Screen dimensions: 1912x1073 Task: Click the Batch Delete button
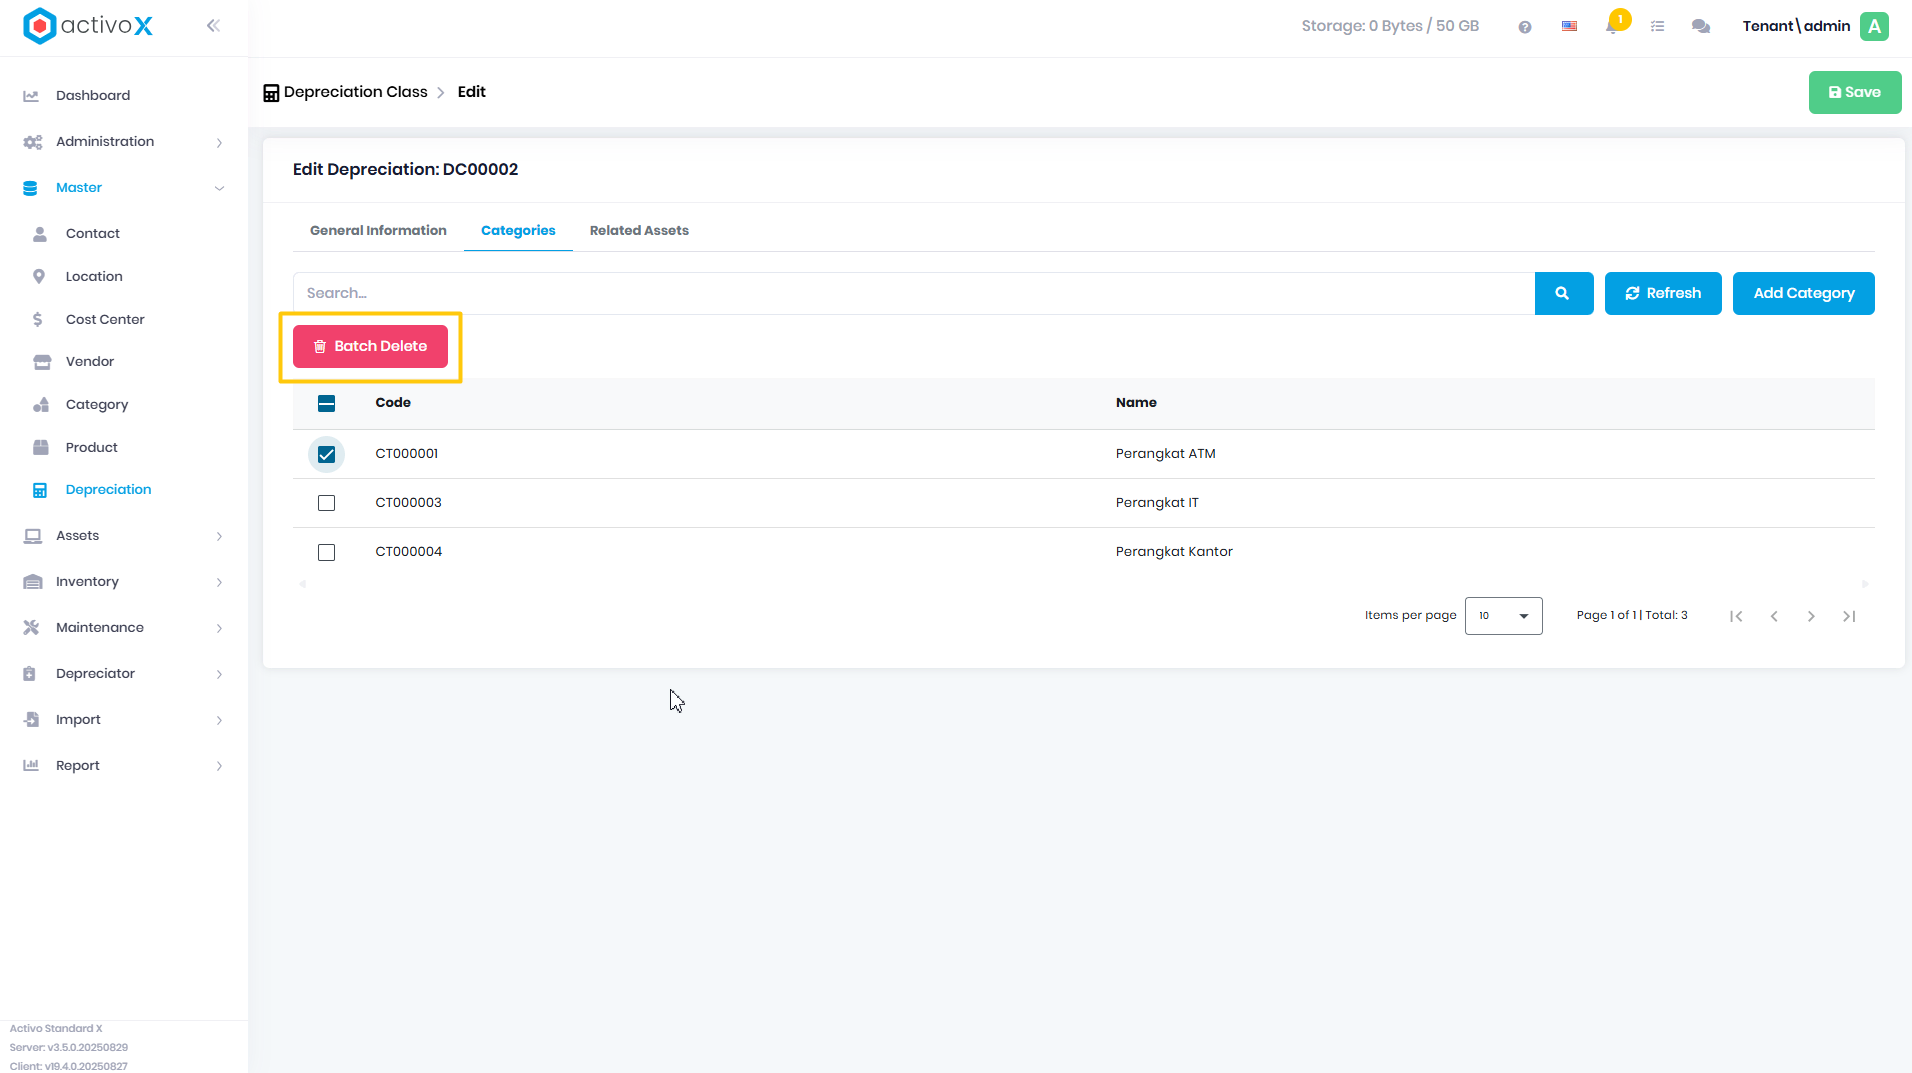370,347
